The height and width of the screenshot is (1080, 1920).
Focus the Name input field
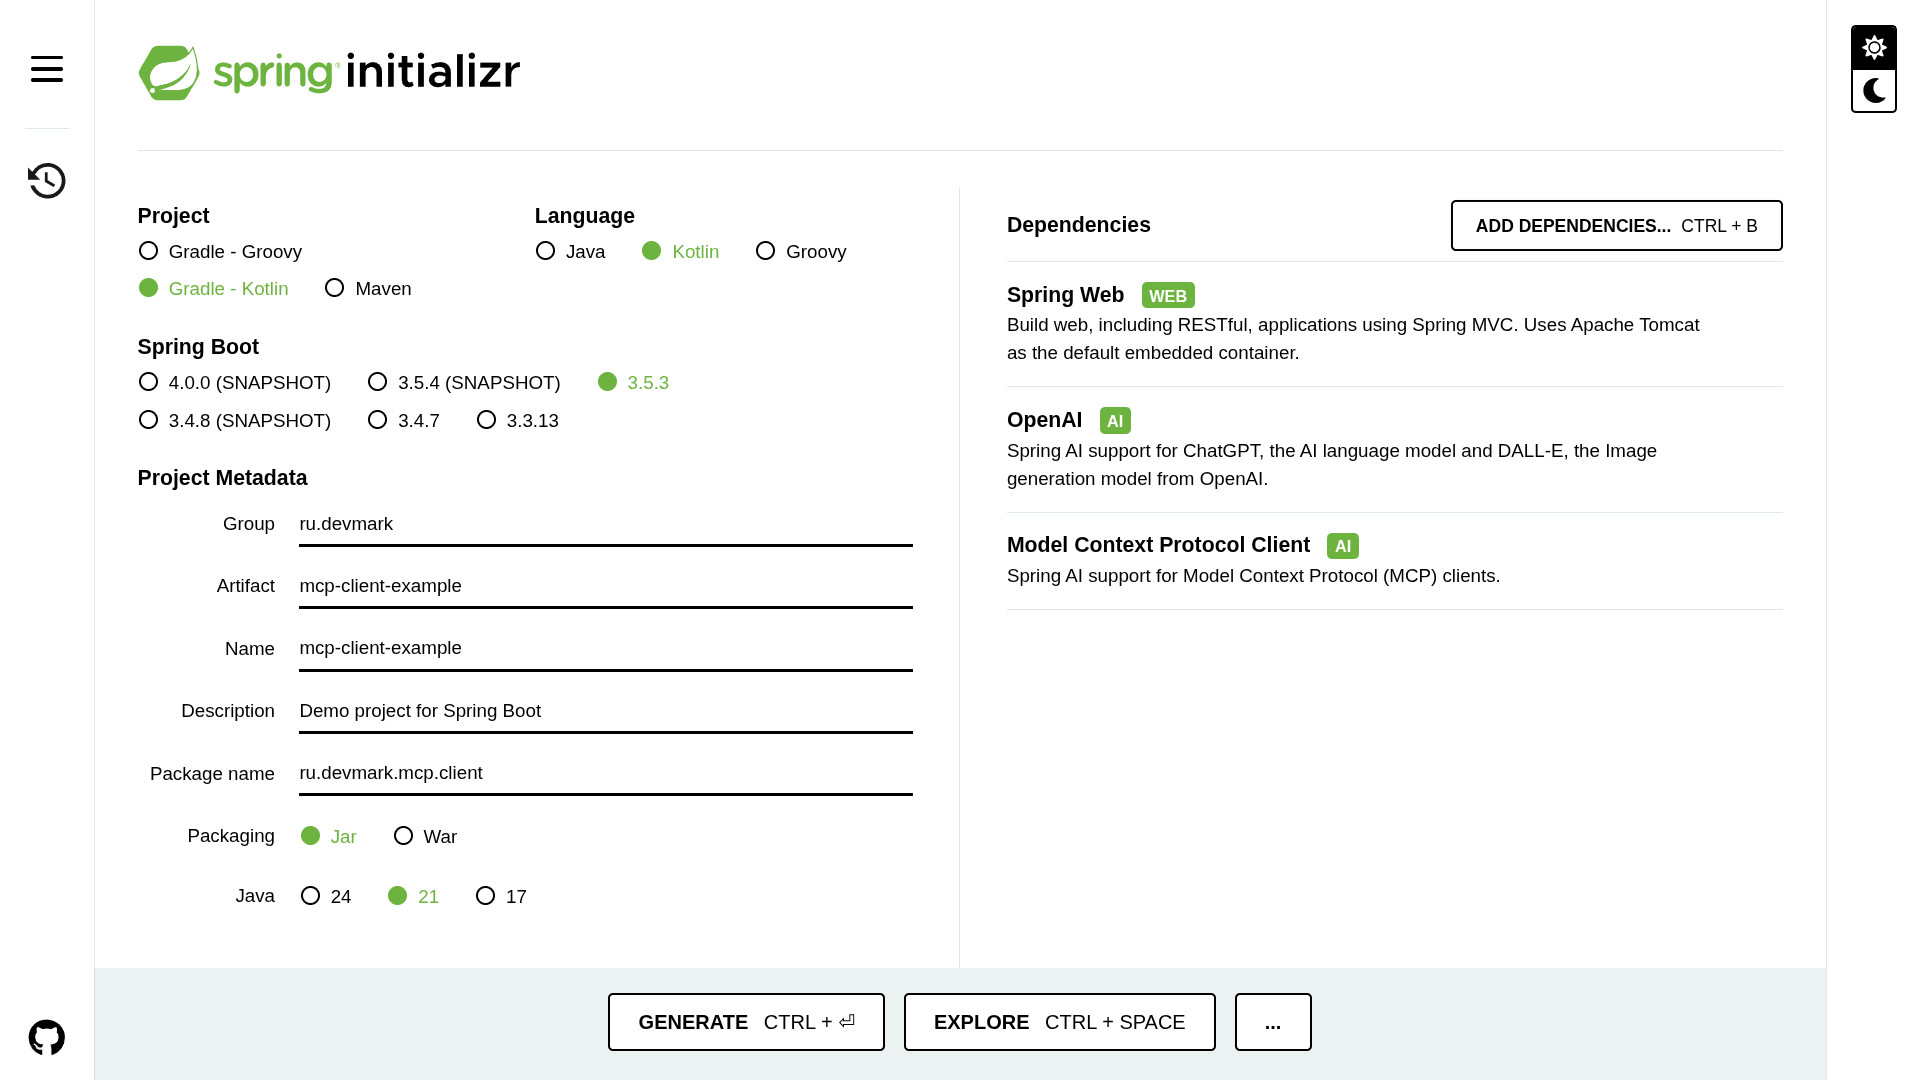click(606, 649)
